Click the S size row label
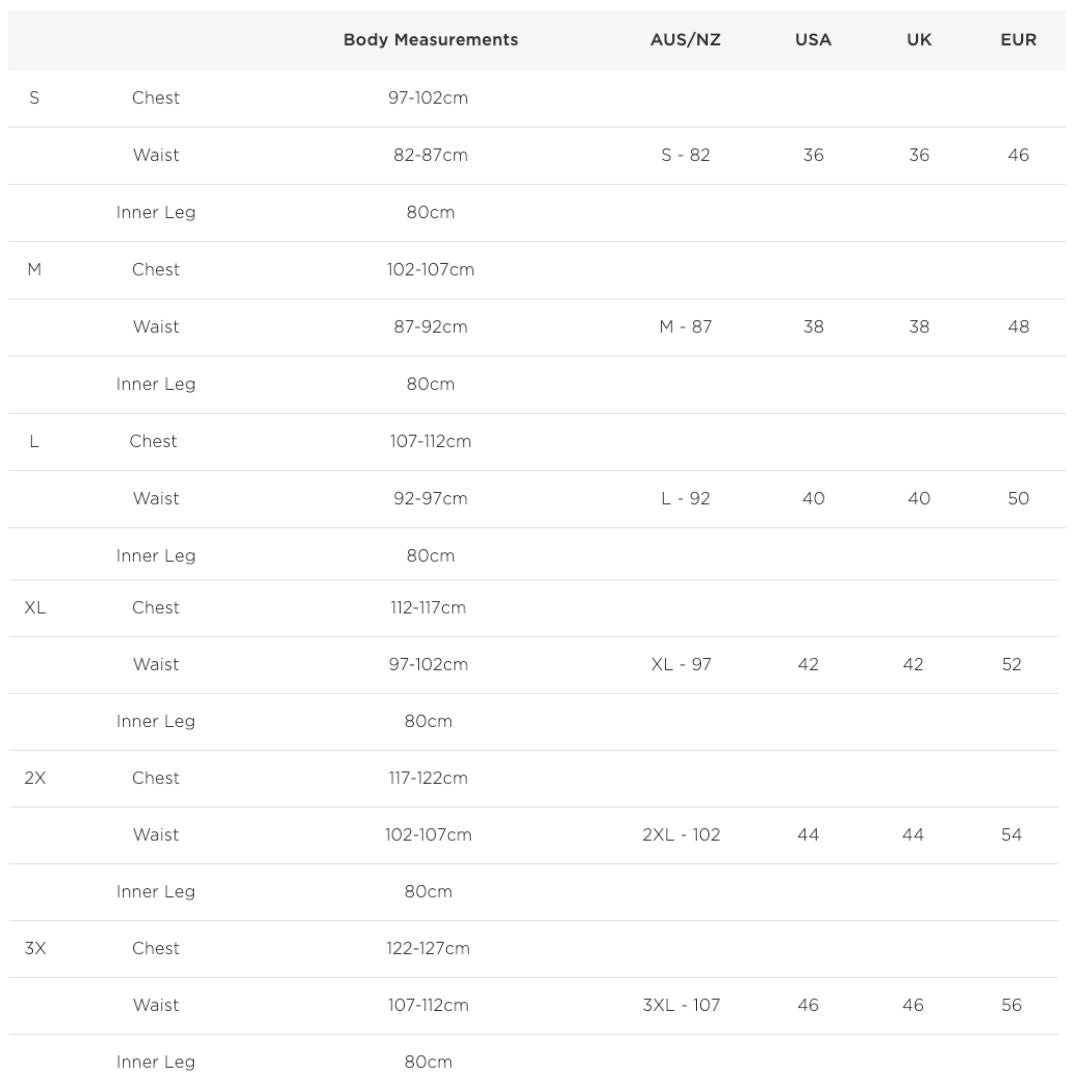The height and width of the screenshot is (1080, 1080). pos(35,98)
